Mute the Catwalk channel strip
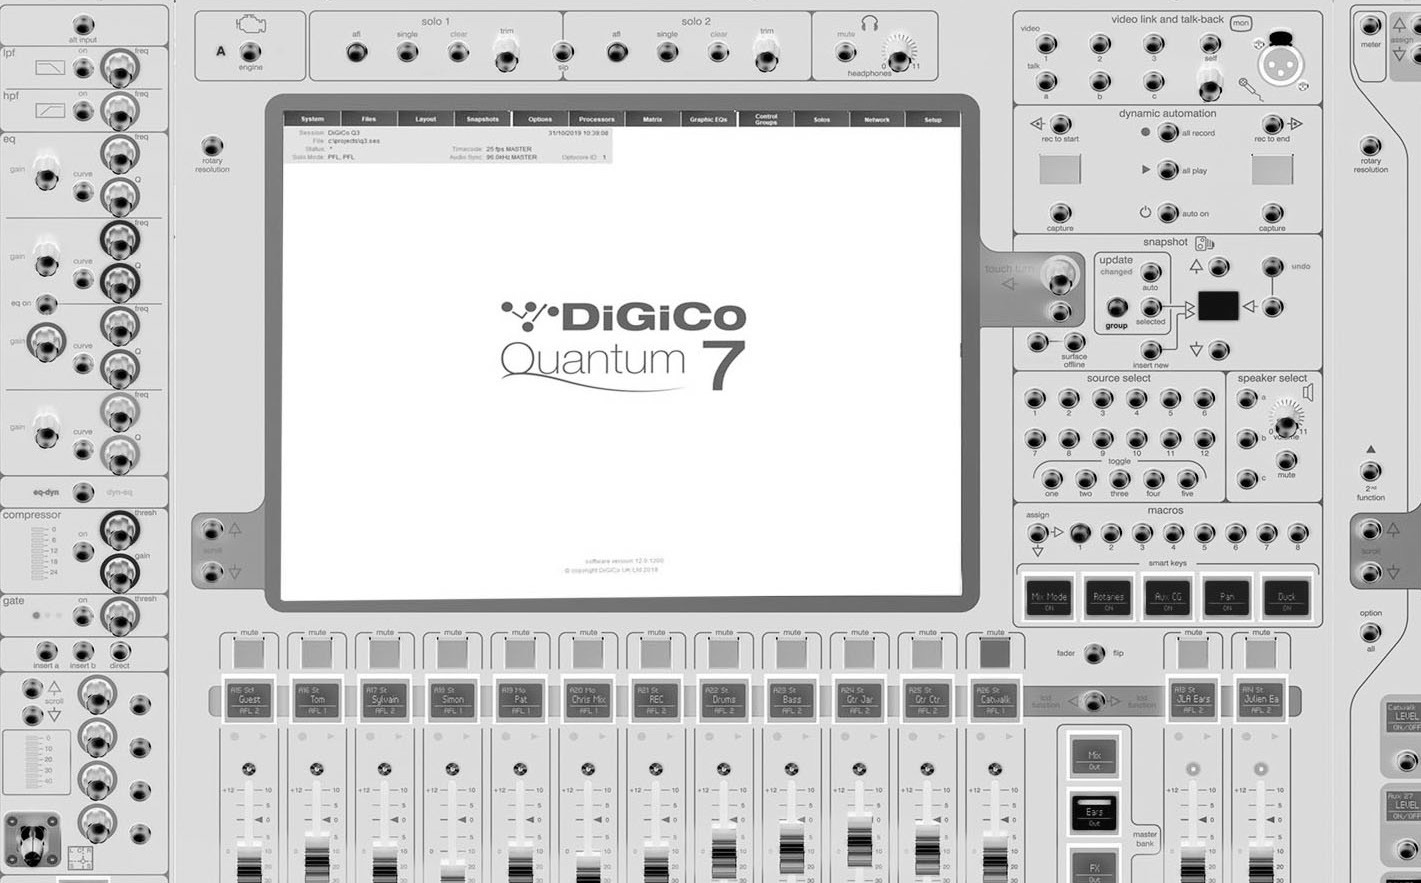Image resolution: width=1421 pixels, height=883 pixels. 995,653
